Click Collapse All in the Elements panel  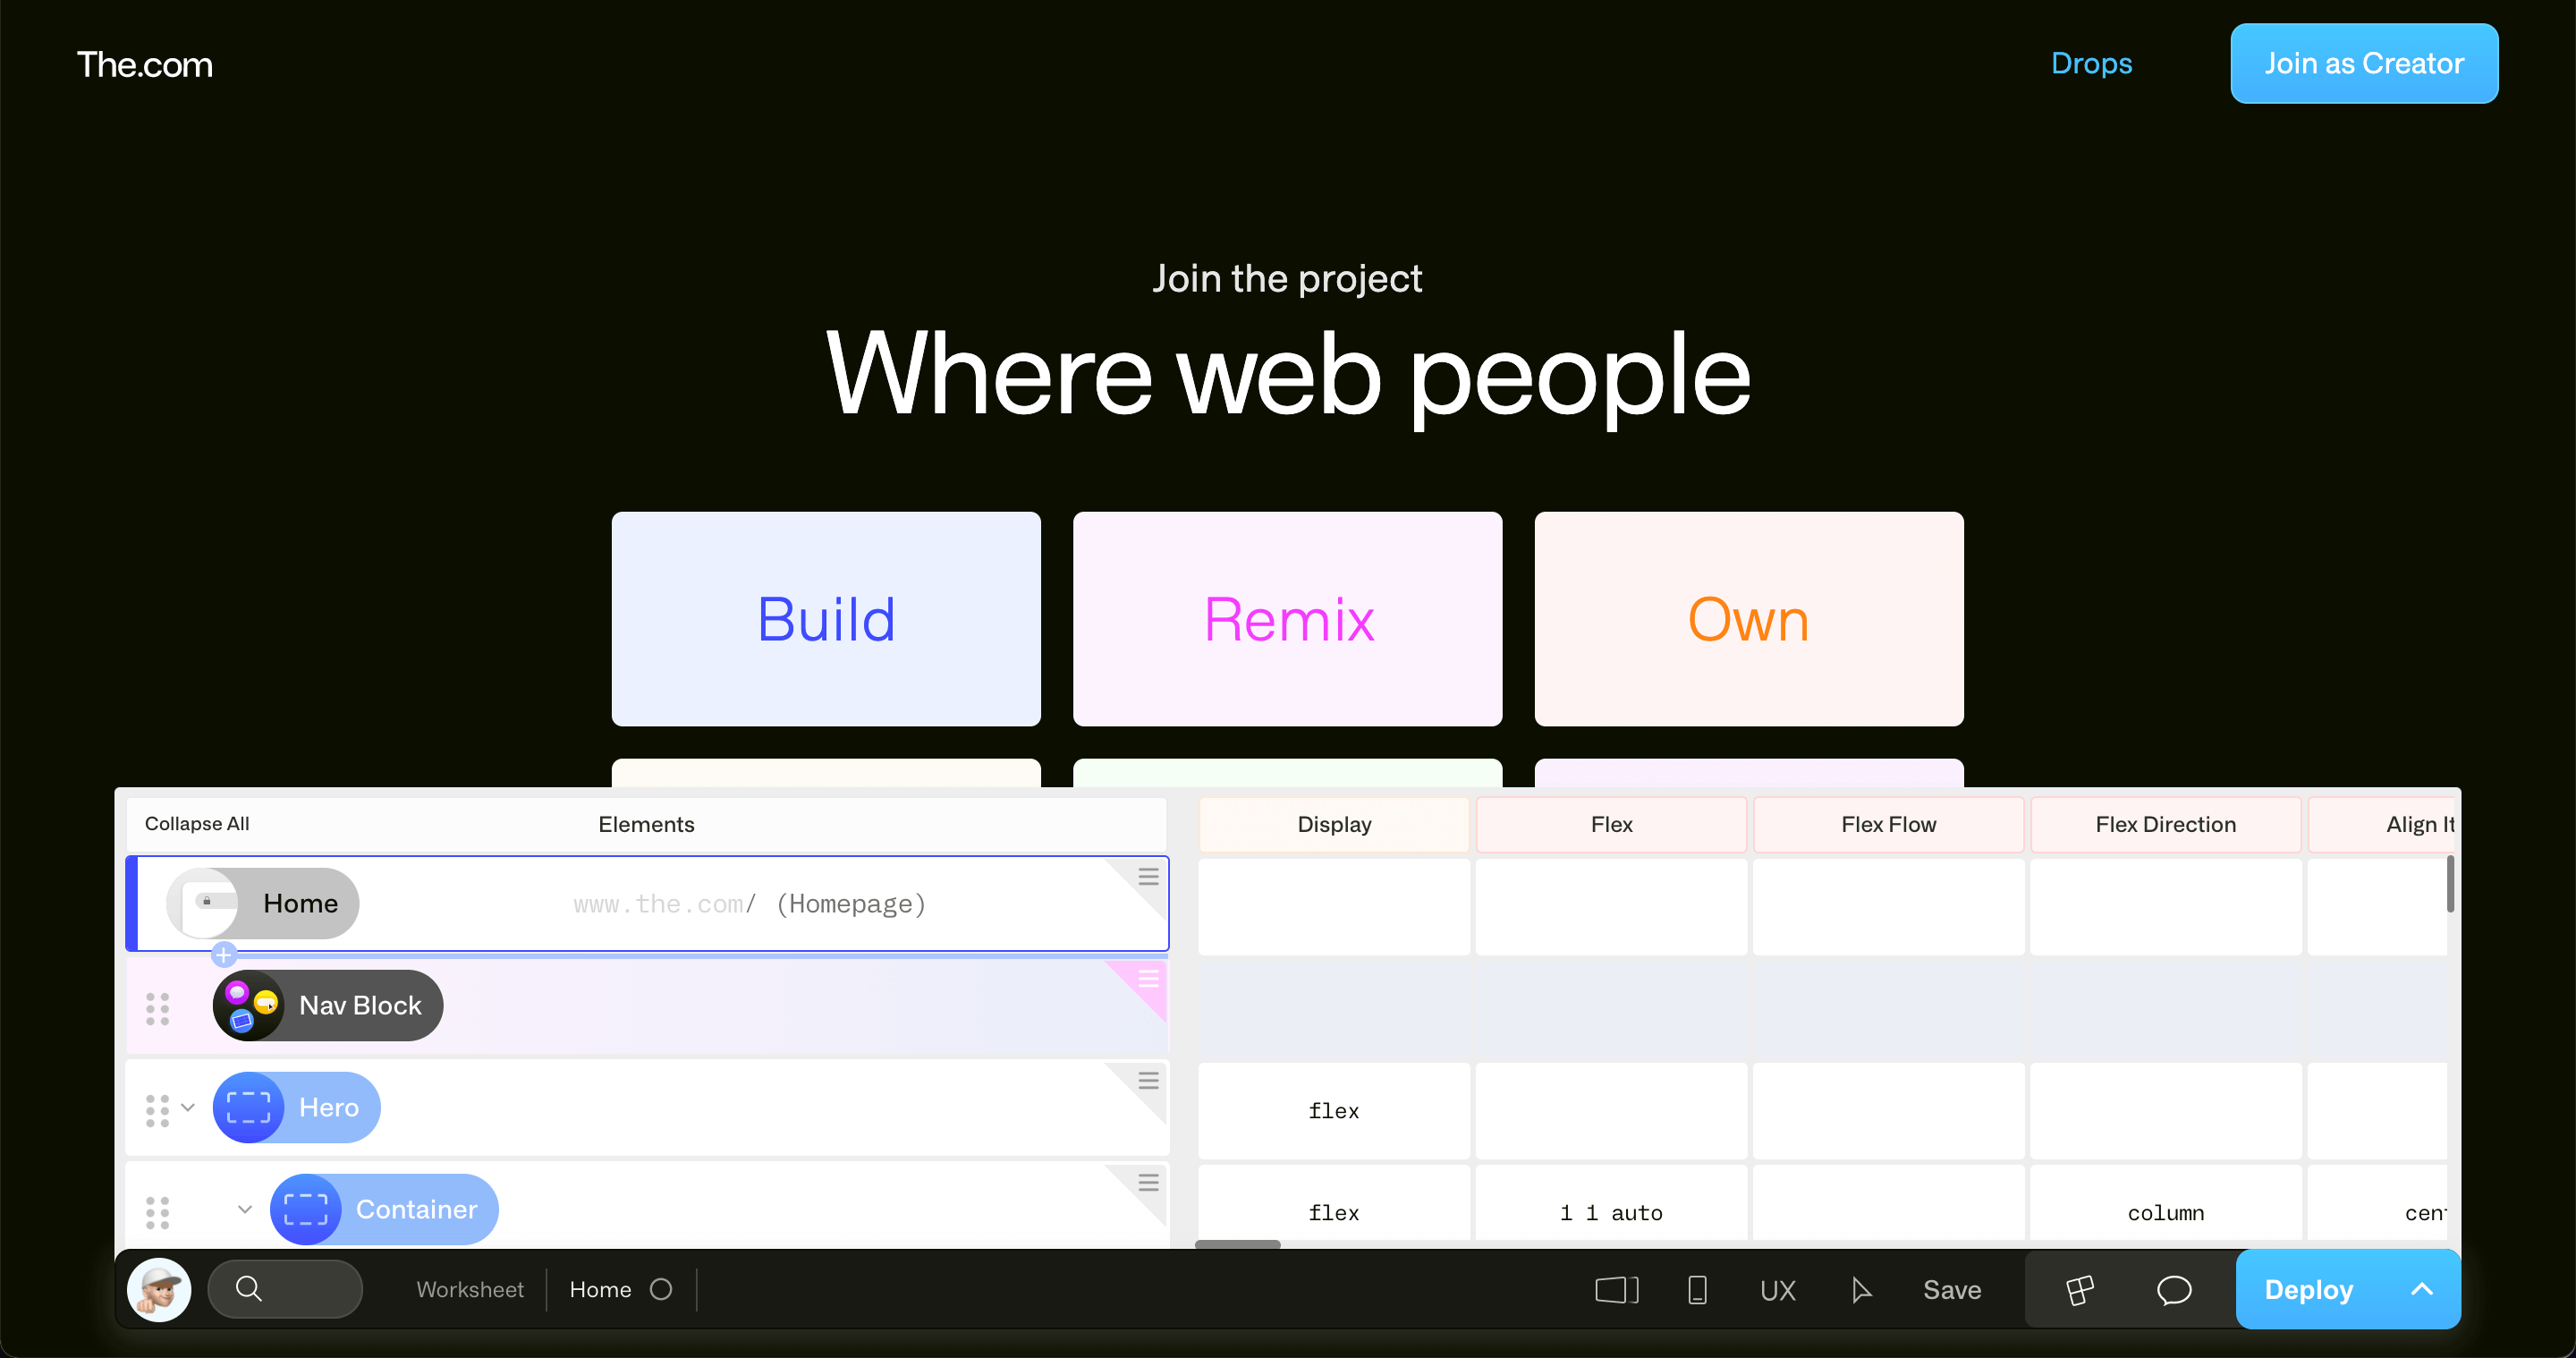coord(196,824)
